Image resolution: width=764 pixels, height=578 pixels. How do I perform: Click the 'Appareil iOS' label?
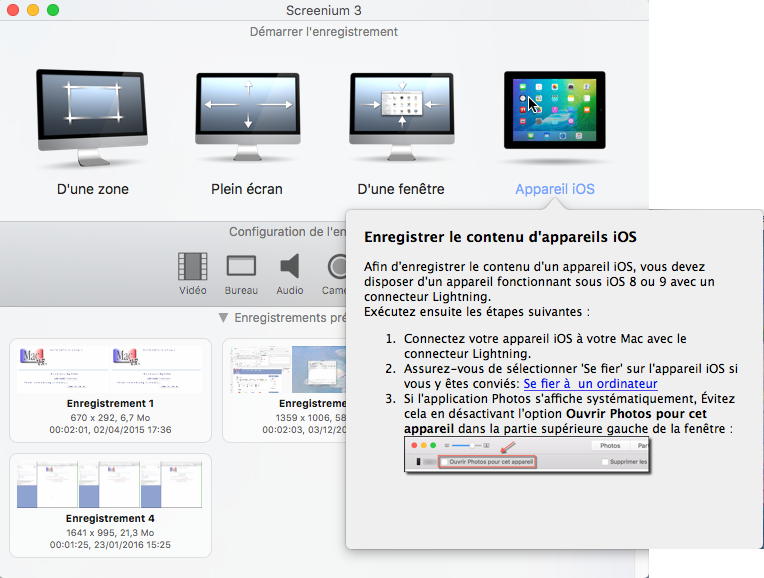tap(555, 189)
